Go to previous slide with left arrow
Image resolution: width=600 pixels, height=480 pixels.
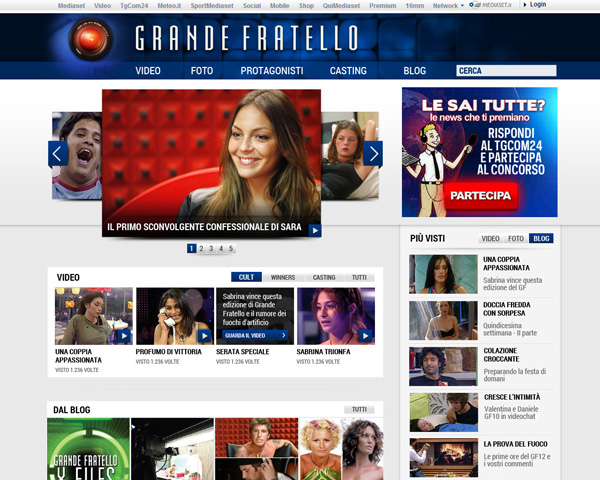[x=58, y=153]
